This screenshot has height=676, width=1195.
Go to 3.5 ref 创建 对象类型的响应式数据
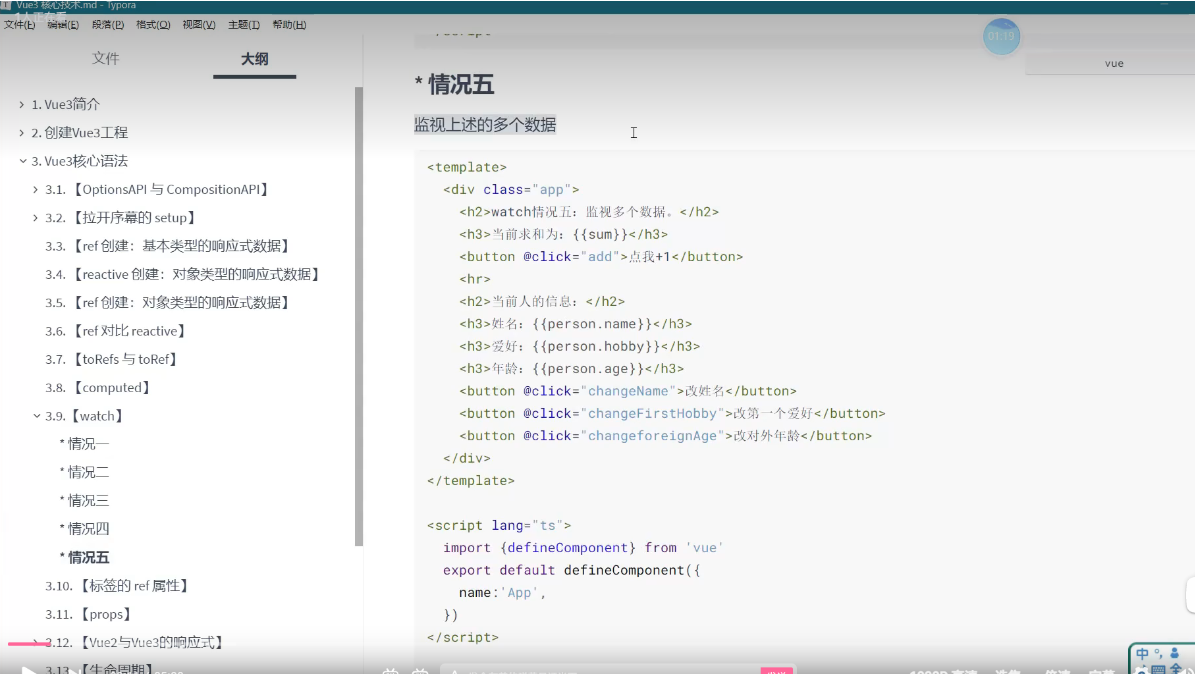[169, 303]
